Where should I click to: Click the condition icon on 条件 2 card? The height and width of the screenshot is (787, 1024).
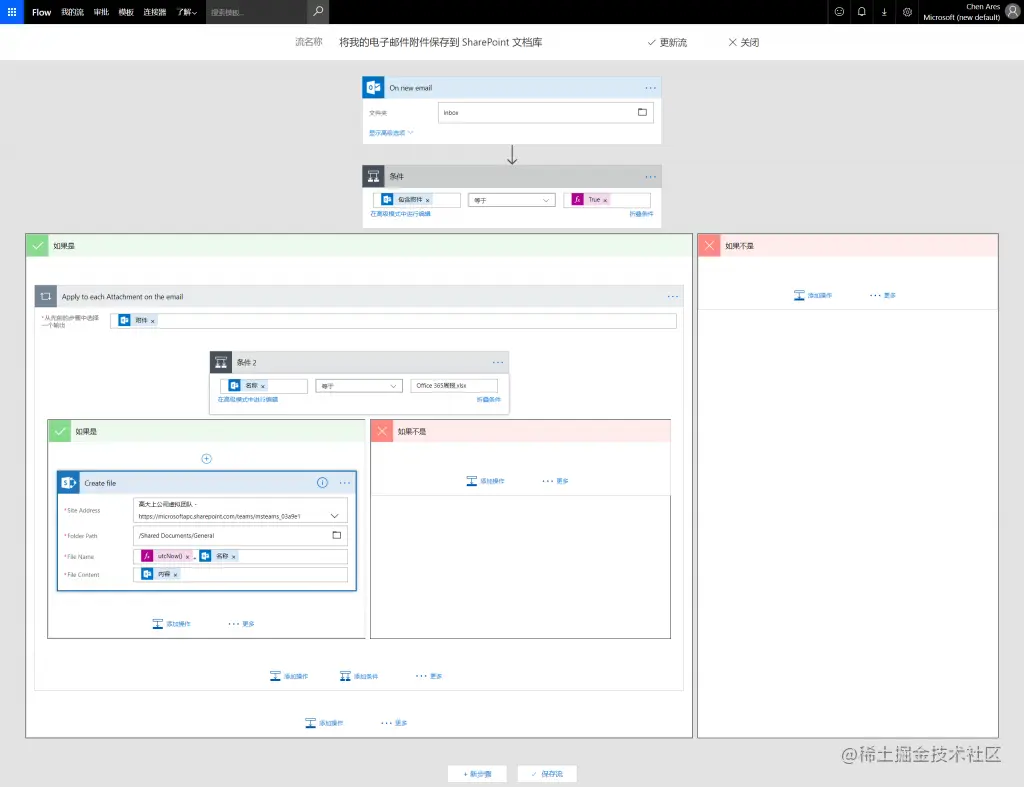tap(221, 362)
